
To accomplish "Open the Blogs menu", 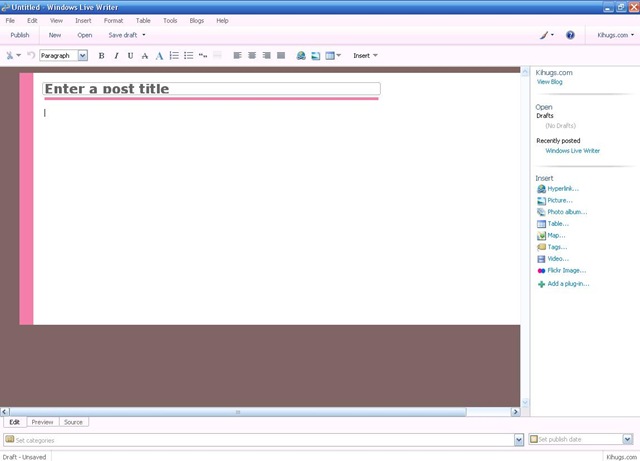I will pyautogui.click(x=197, y=20).
